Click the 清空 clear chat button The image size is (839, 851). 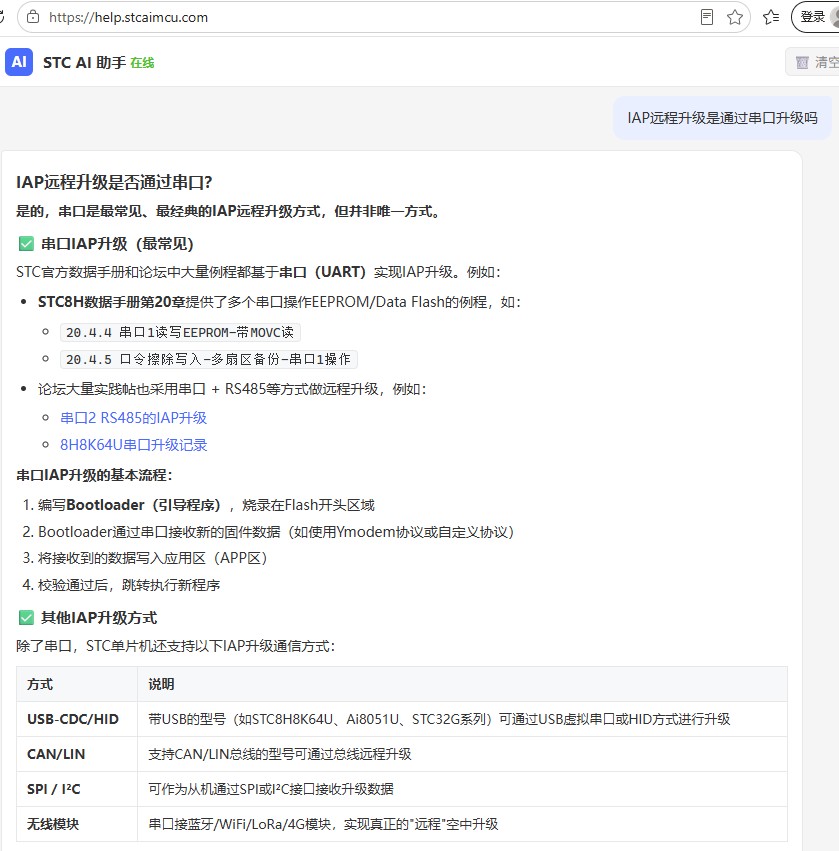coord(814,62)
